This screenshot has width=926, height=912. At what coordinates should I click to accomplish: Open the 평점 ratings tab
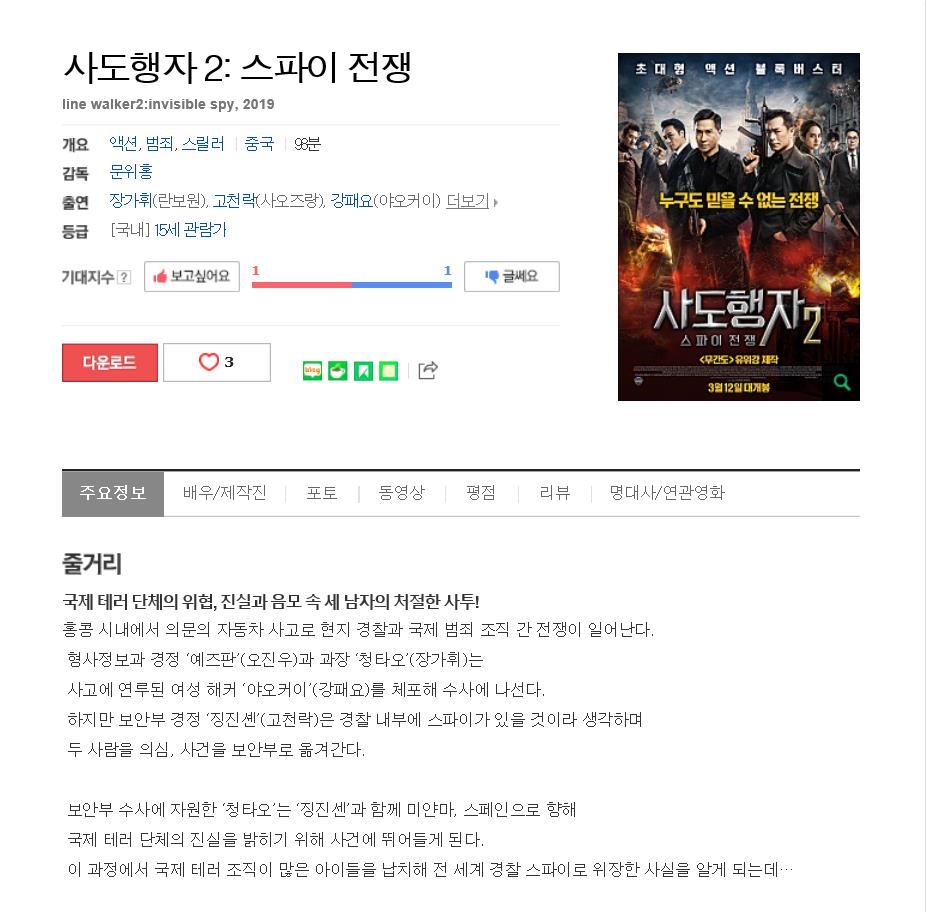[x=481, y=493]
